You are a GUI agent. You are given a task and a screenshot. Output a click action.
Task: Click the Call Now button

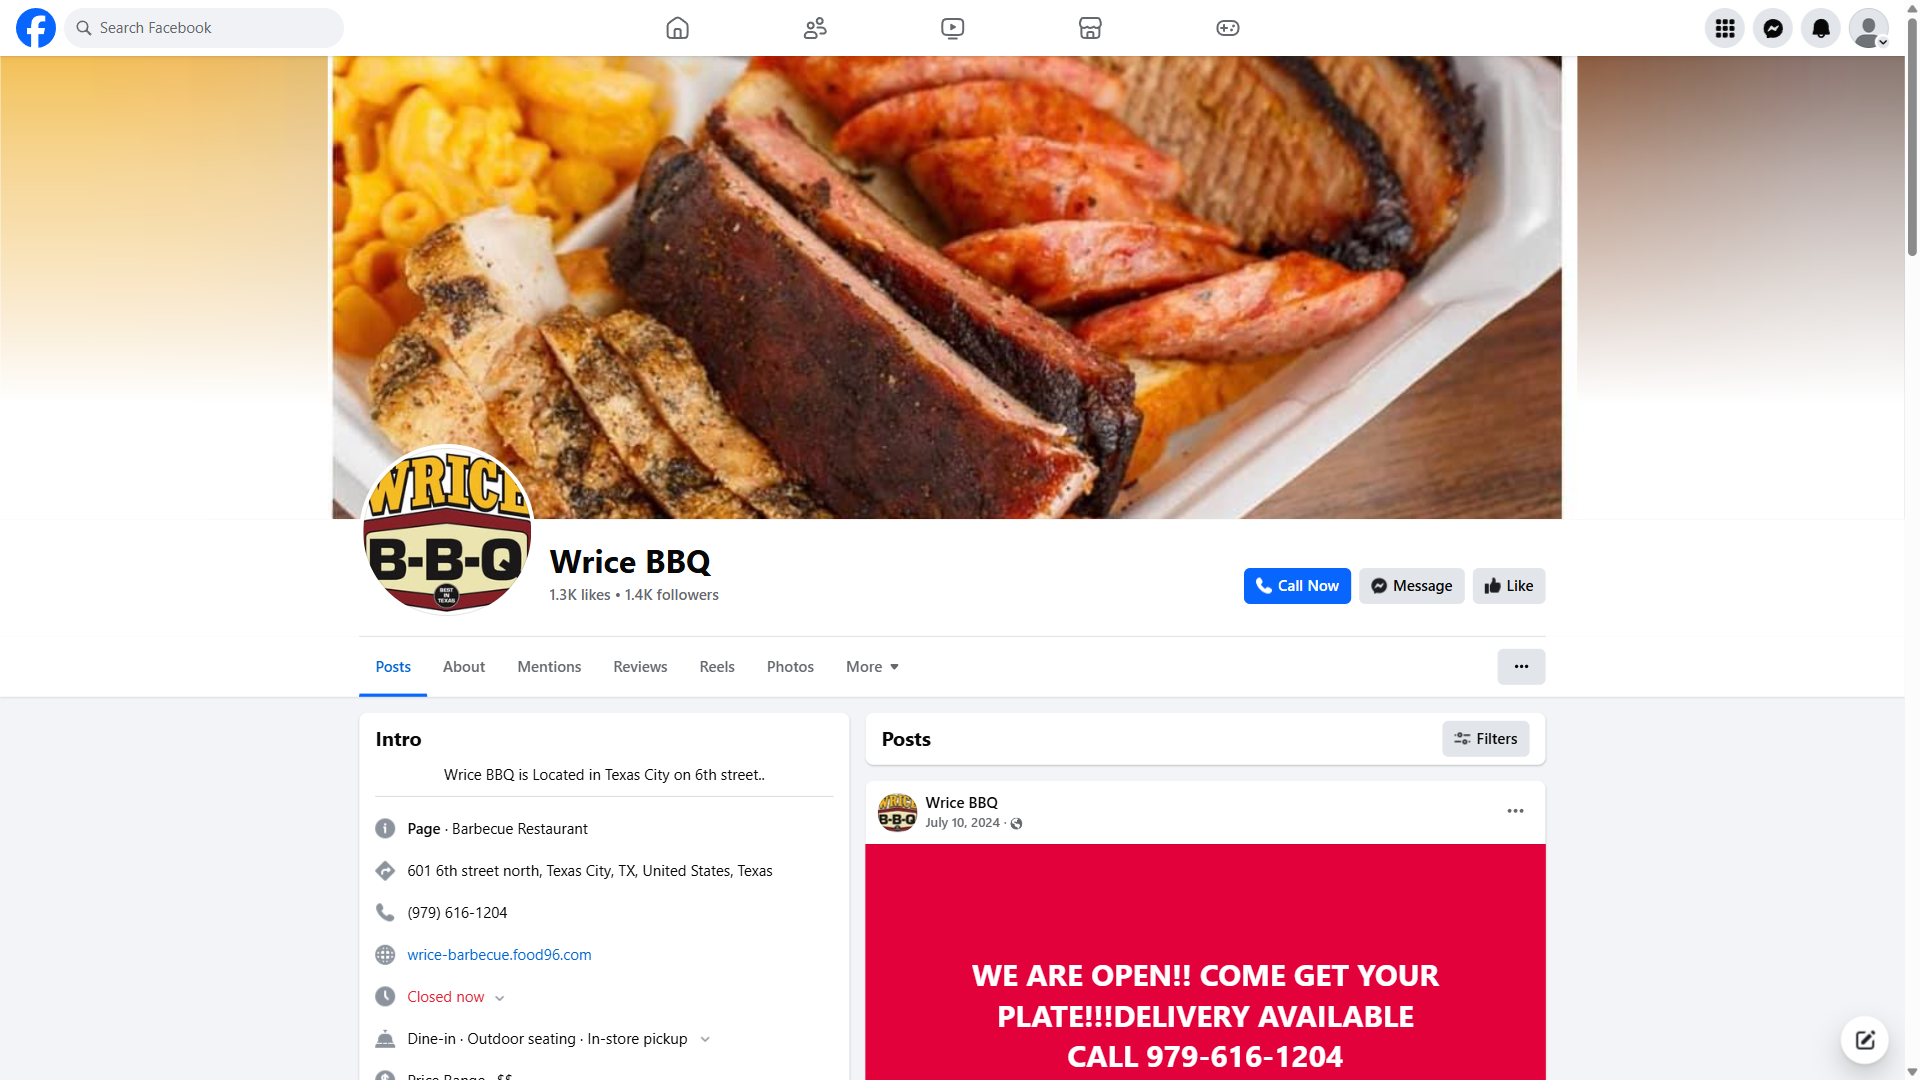[1297, 586]
